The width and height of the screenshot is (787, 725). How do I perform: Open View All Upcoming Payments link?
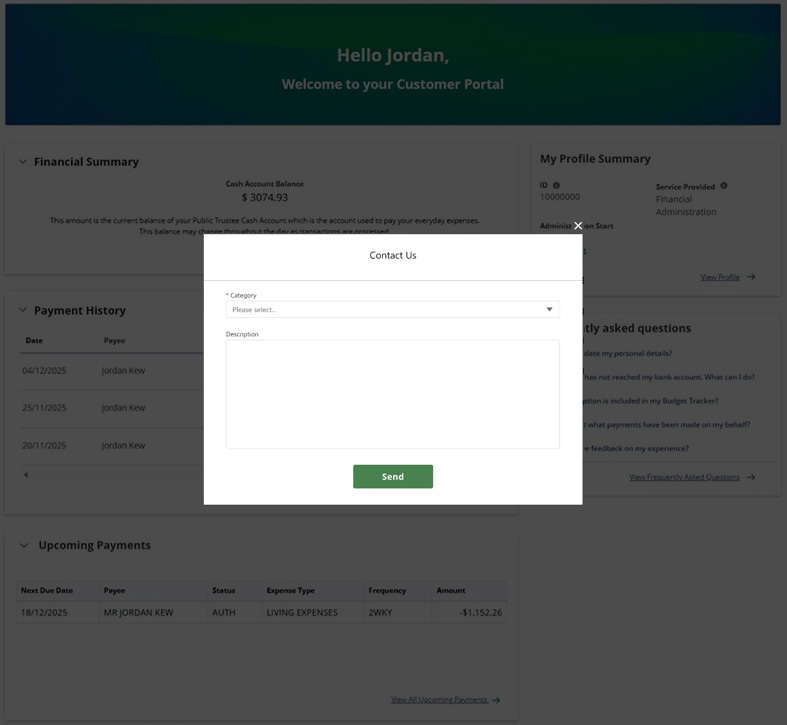click(439, 699)
